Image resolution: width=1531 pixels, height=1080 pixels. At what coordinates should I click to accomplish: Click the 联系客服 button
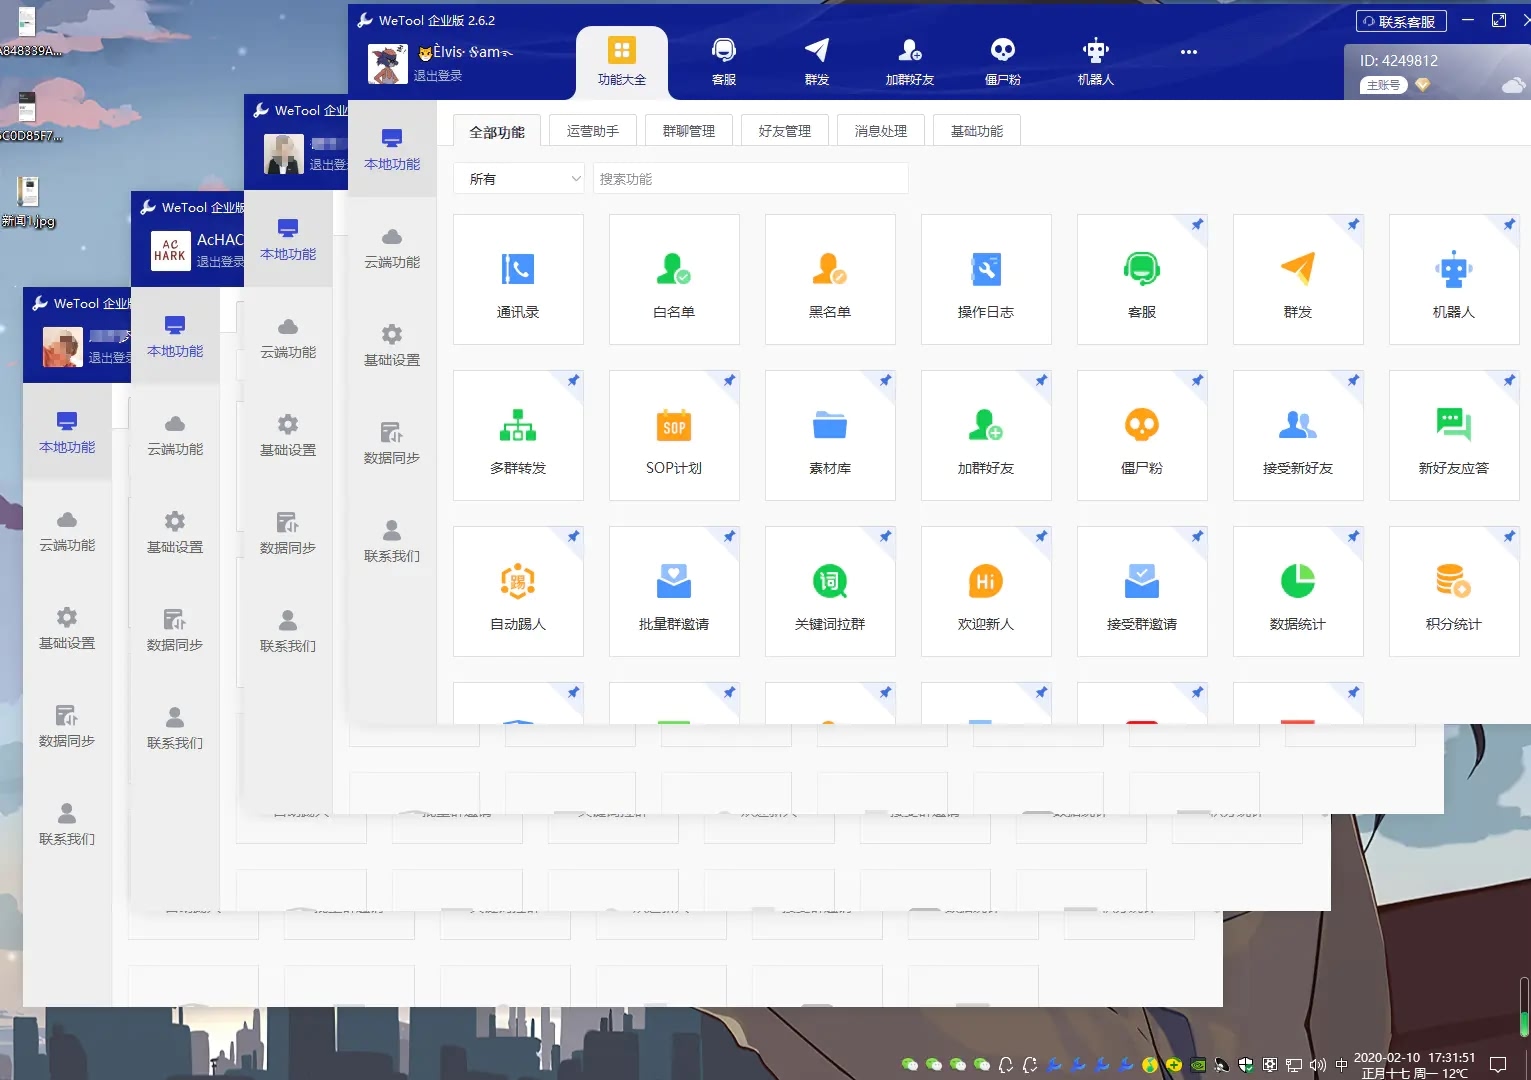[x=1400, y=21]
